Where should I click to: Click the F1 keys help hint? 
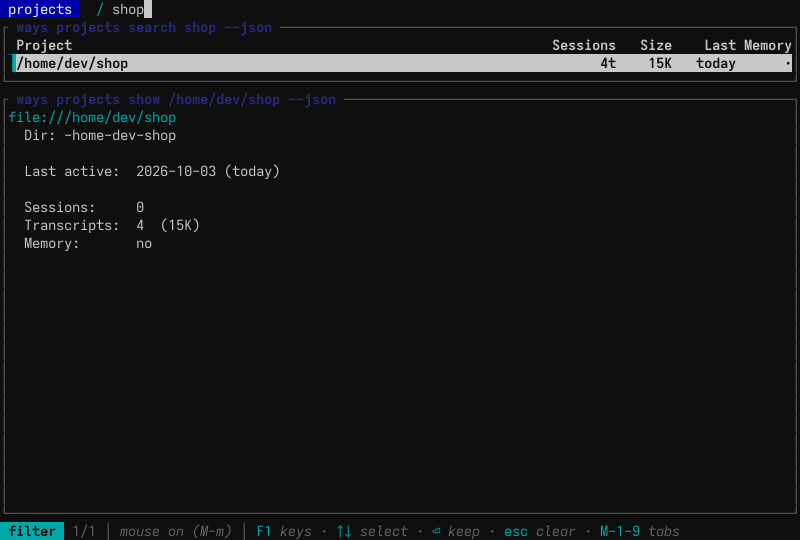pos(284,531)
